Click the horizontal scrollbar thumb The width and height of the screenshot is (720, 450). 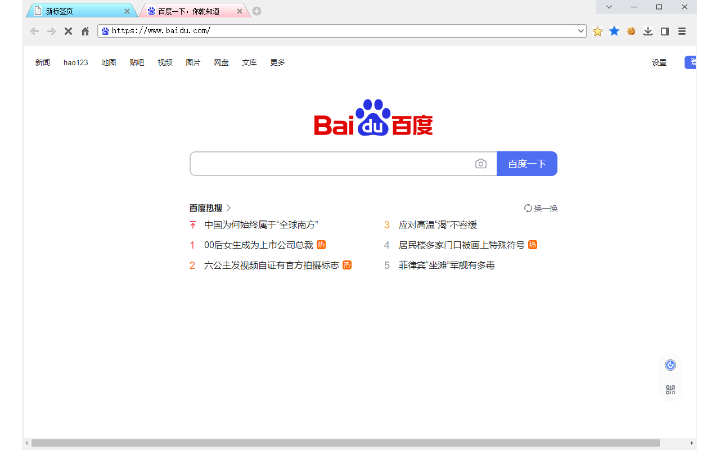point(345,443)
